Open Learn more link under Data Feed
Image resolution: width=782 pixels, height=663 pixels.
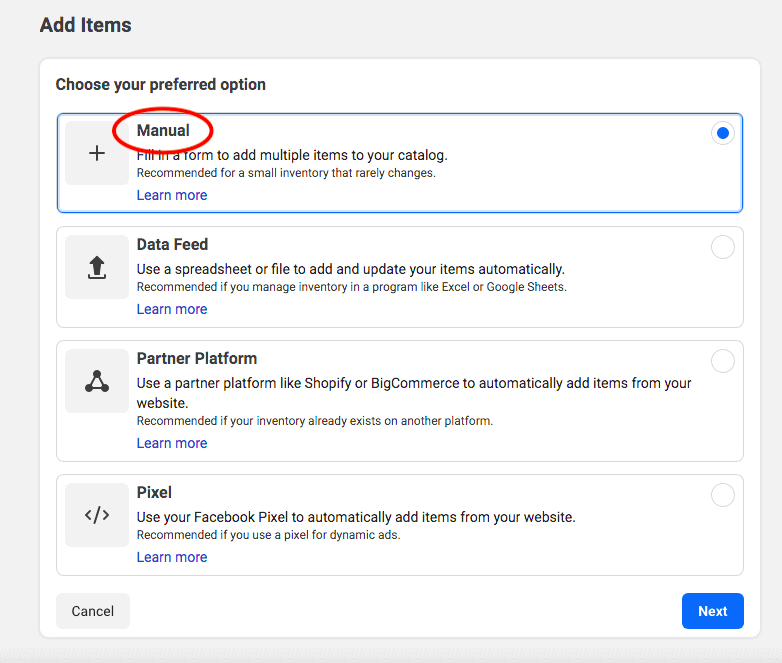172,309
